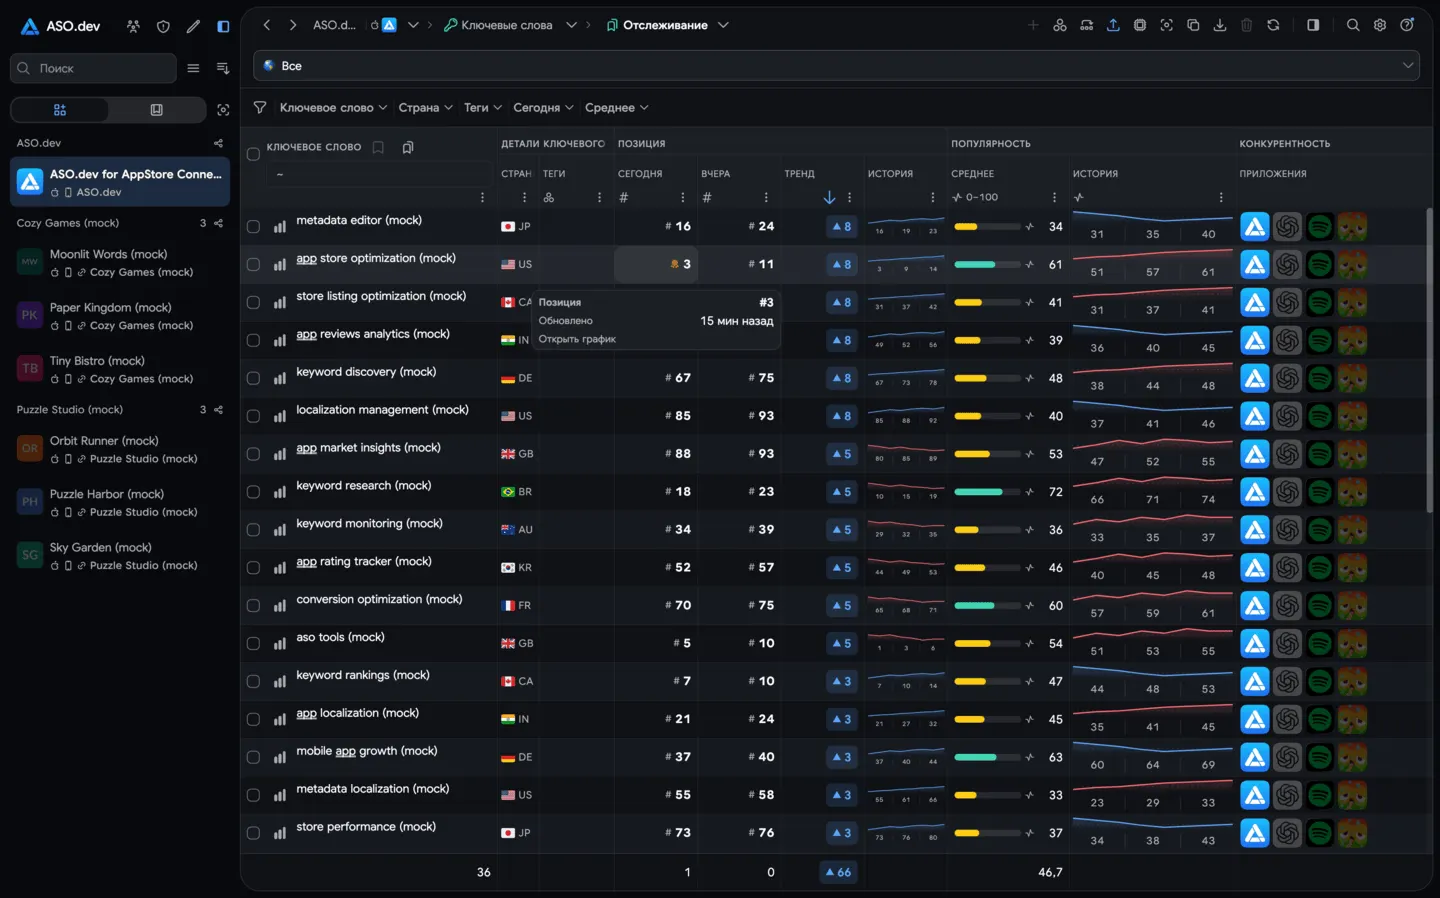The image size is (1440, 898).
Task: Click the magnifier search icon at top right
Action: coord(1353,25)
